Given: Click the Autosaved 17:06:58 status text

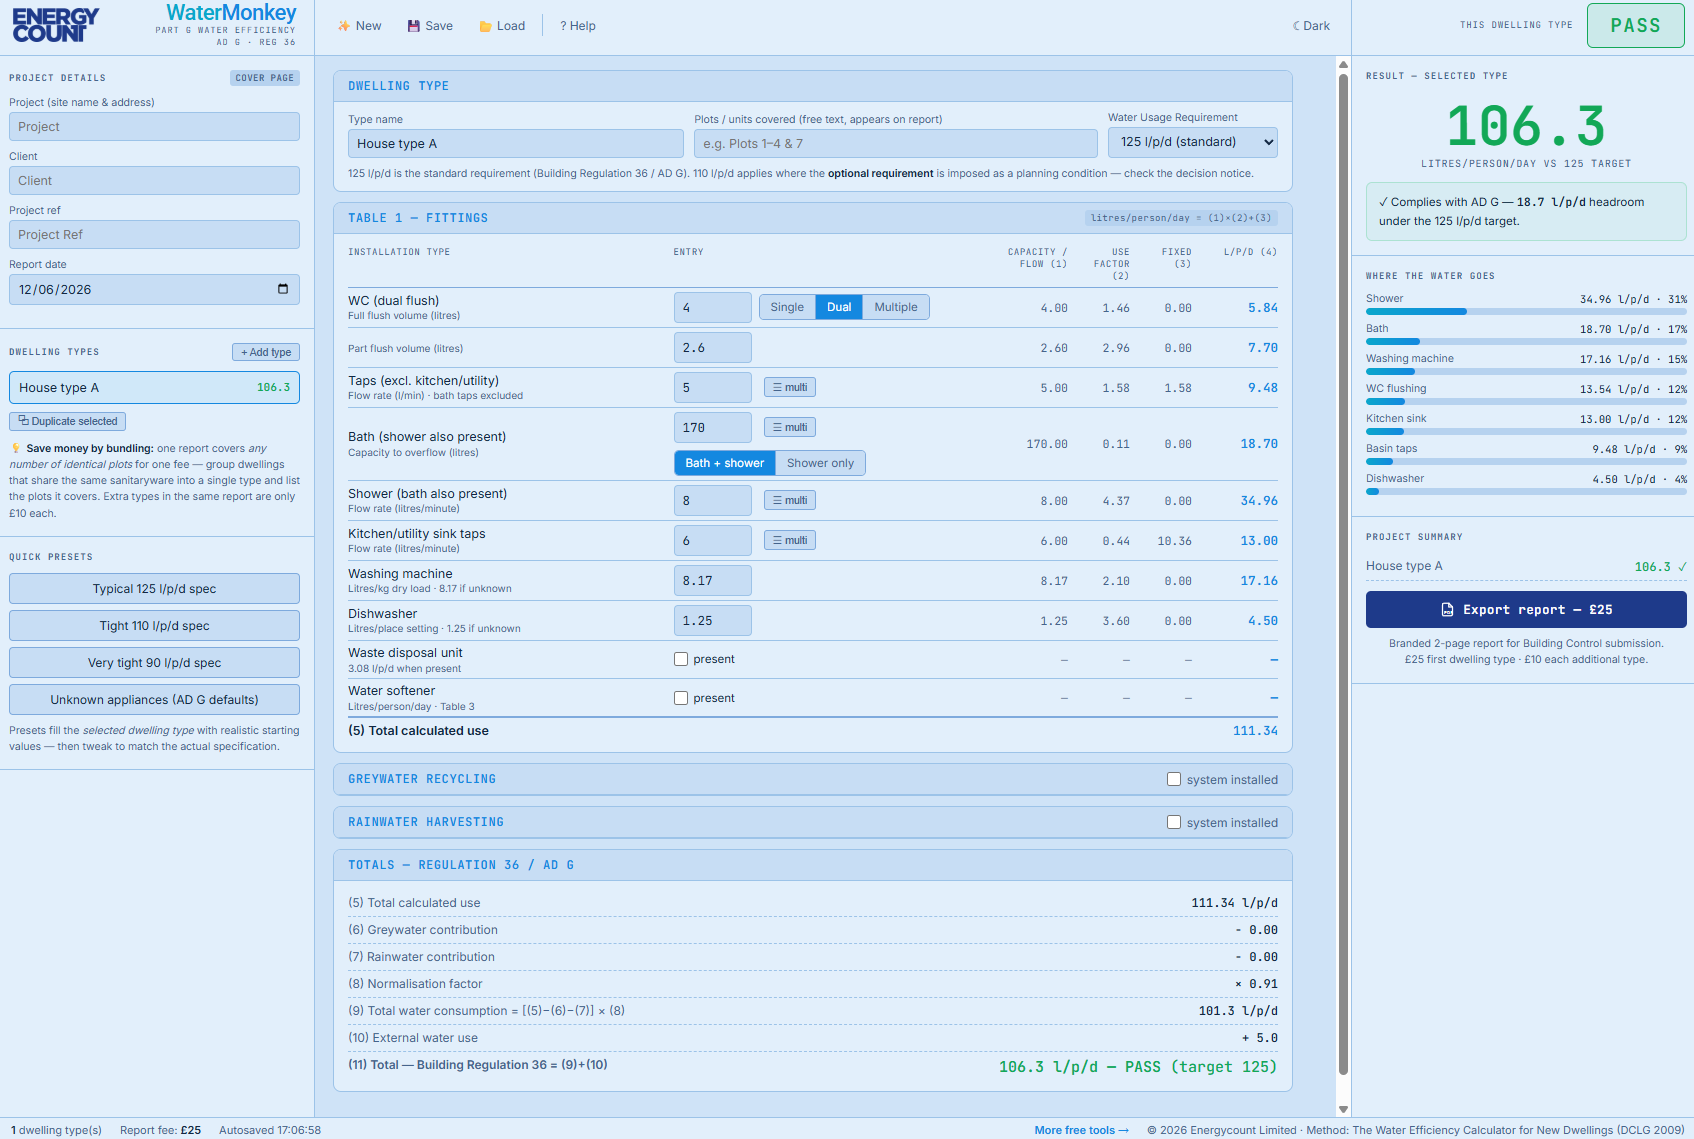Looking at the screenshot, I should click(270, 1130).
